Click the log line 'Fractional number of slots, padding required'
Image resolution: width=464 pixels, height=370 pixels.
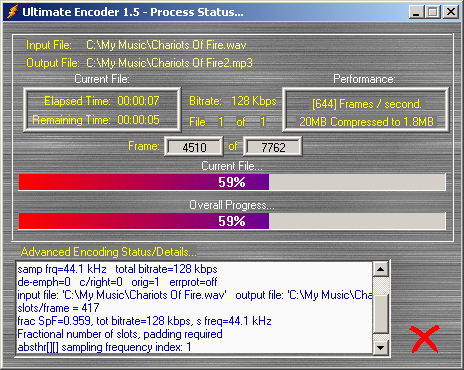(120, 334)
